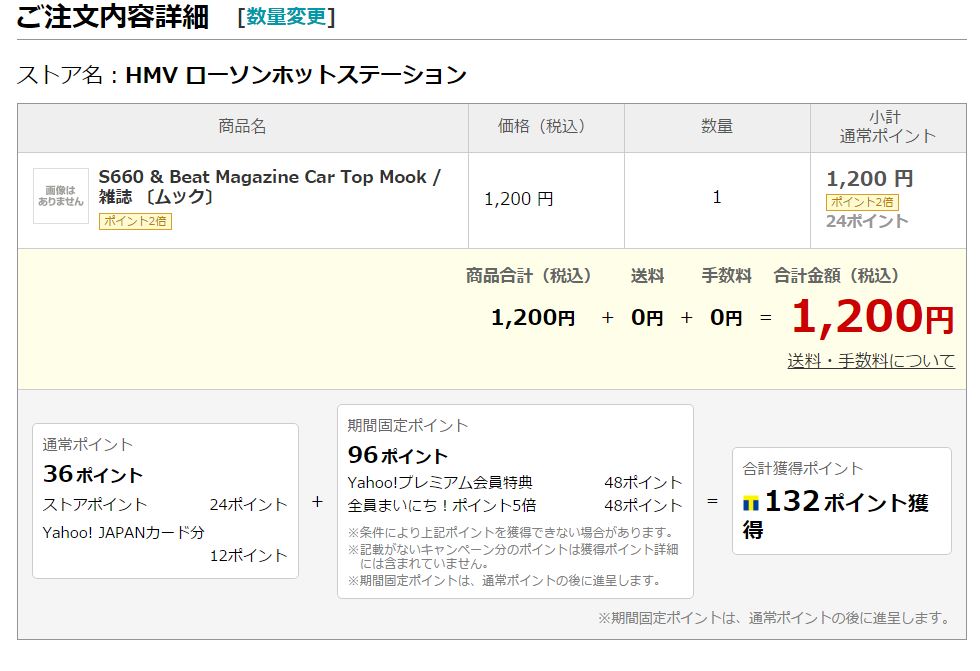Screen dimensions: 980x671
Task: Click 48ポイント in the 全員まいにち！ポイント5倍 row
Action: (643, 505)
